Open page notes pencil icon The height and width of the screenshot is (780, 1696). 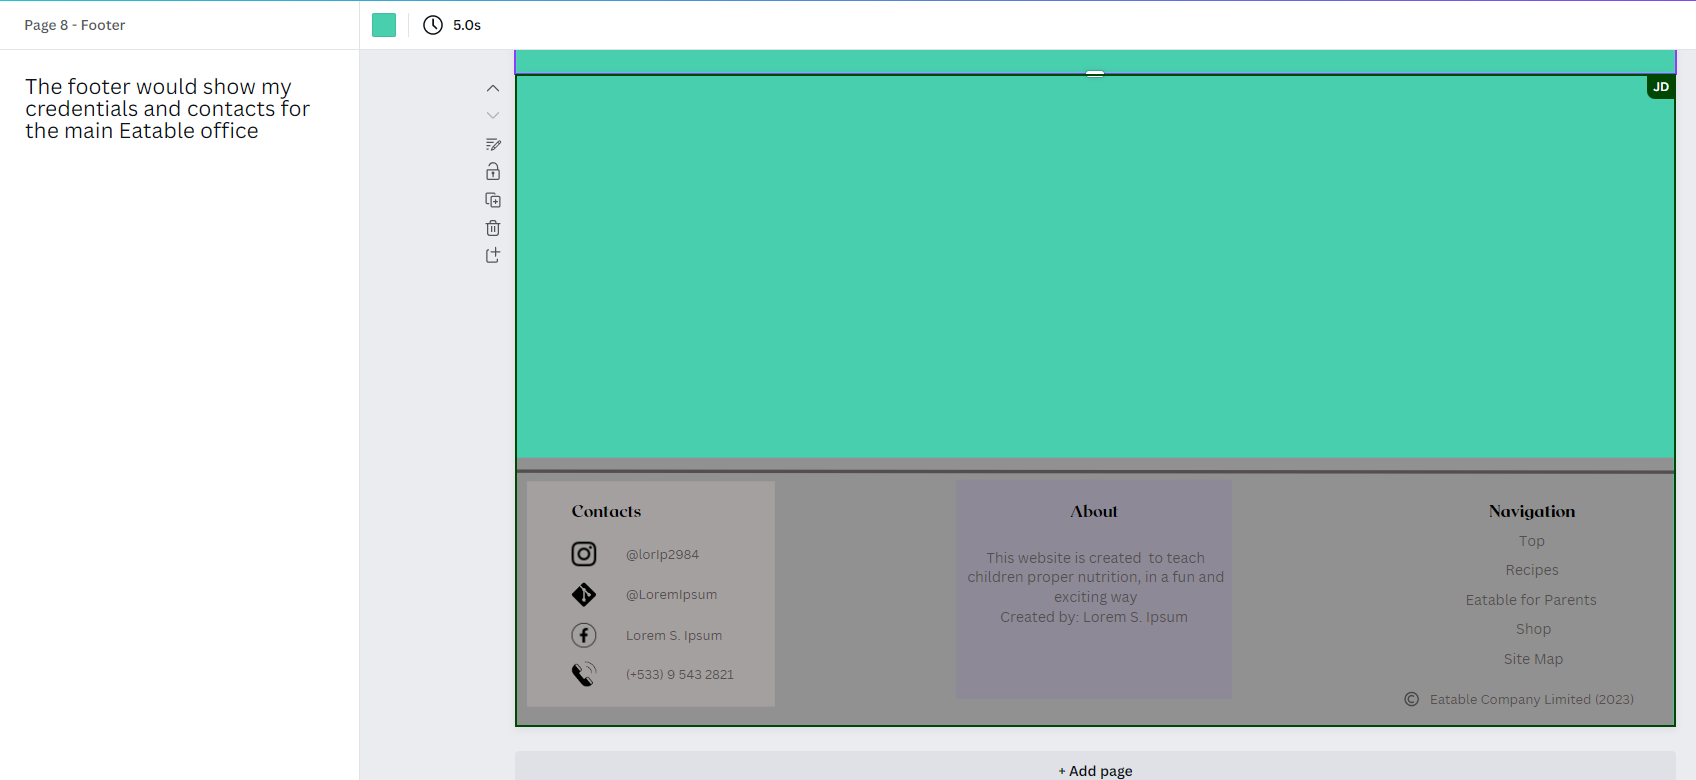493,144
